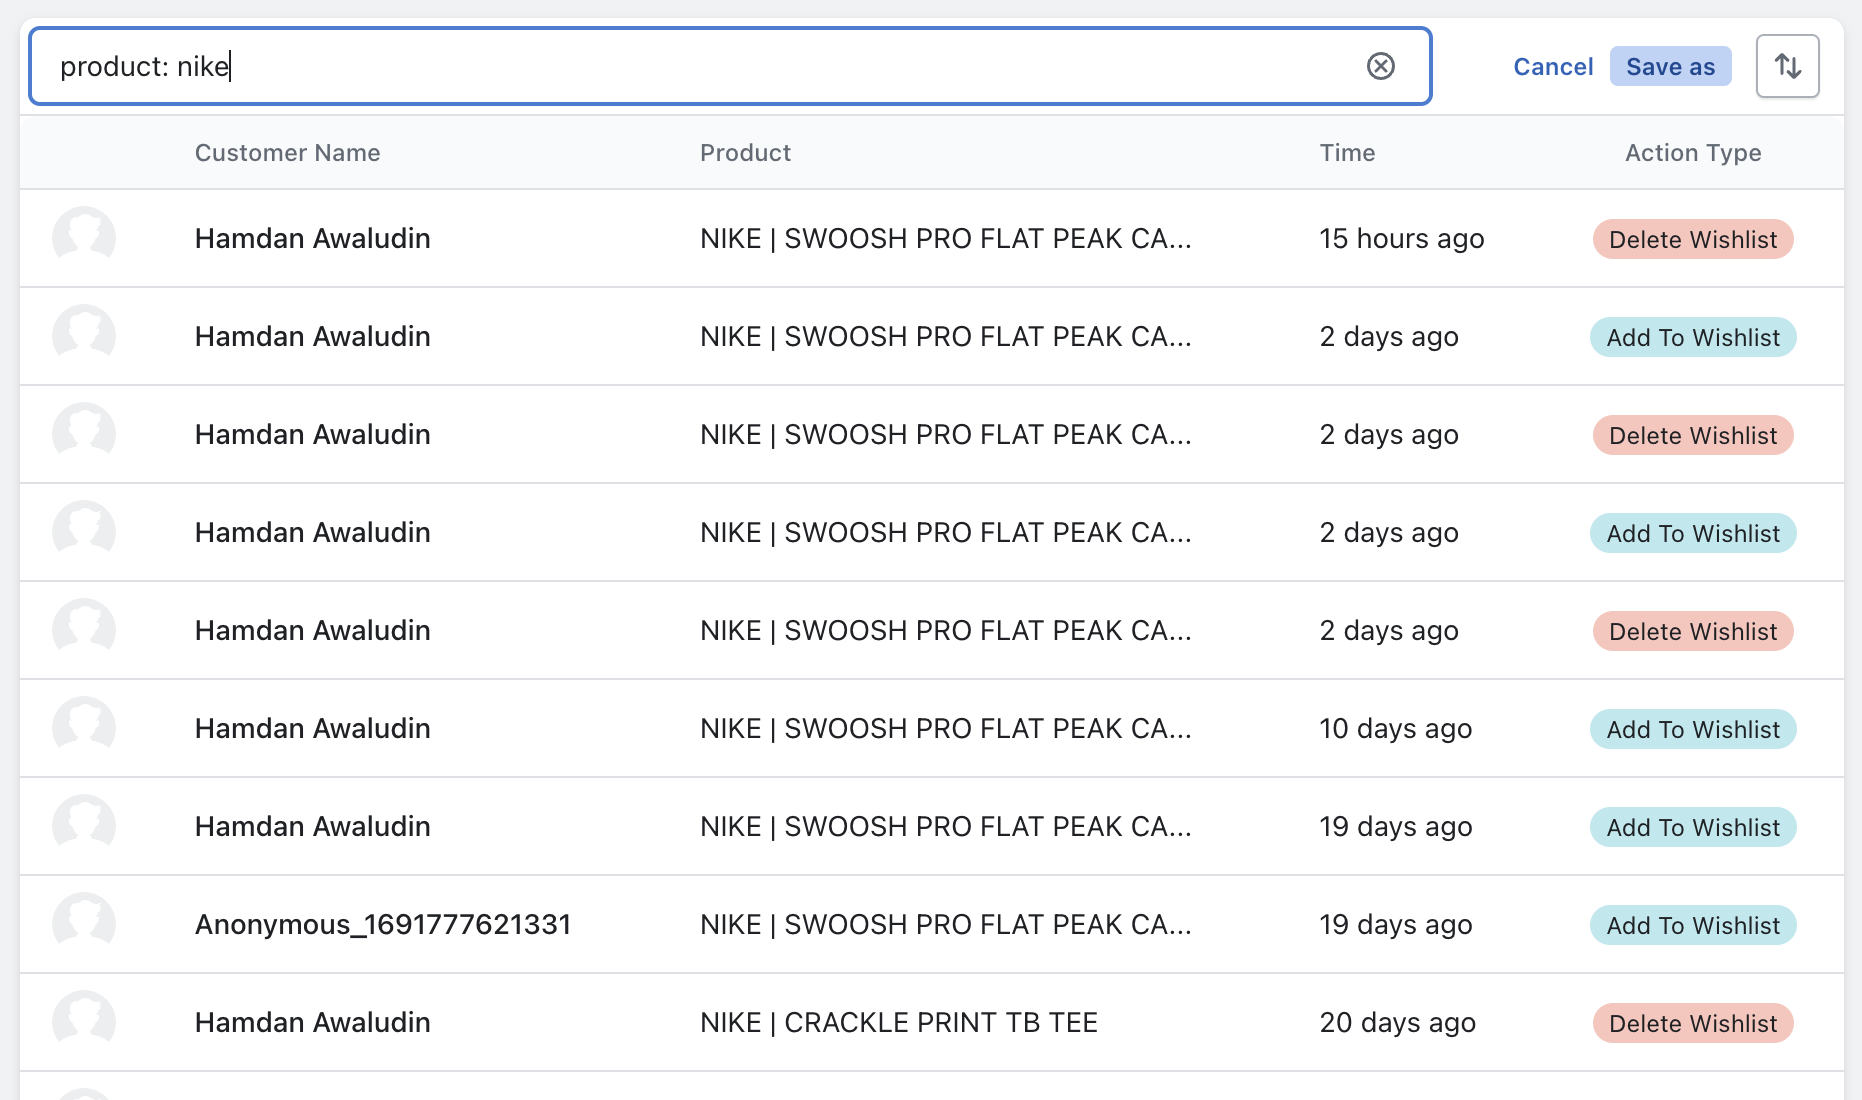Clear the search field with X icon
This screenshot has height=1100, width=1862.
click(x=1380, y=66)
